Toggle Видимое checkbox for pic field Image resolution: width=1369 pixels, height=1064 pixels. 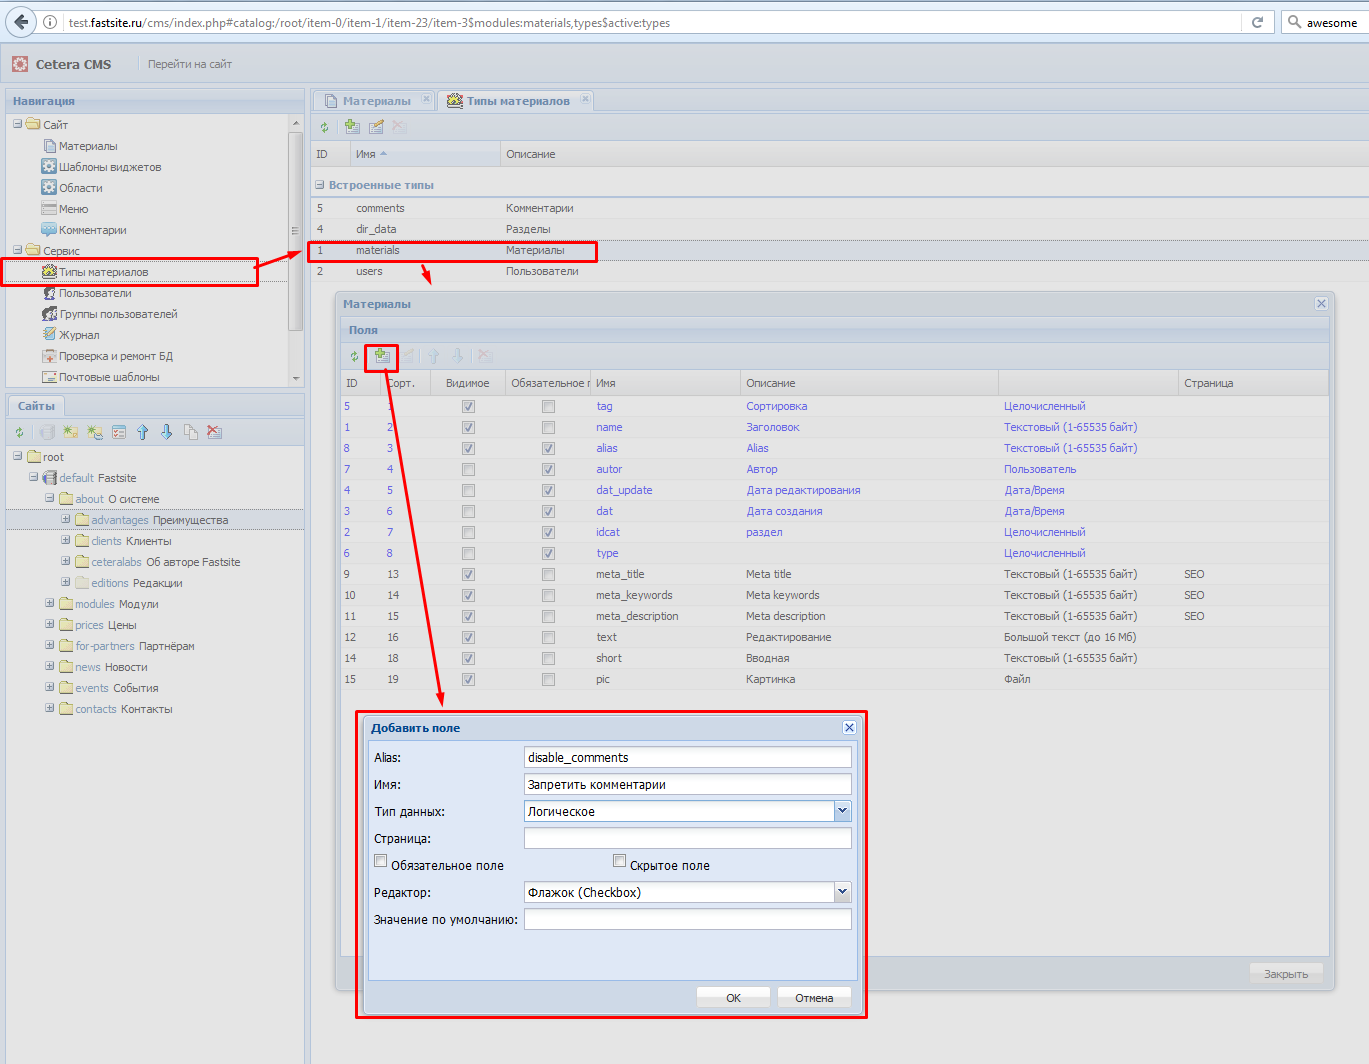pos(468,680)
